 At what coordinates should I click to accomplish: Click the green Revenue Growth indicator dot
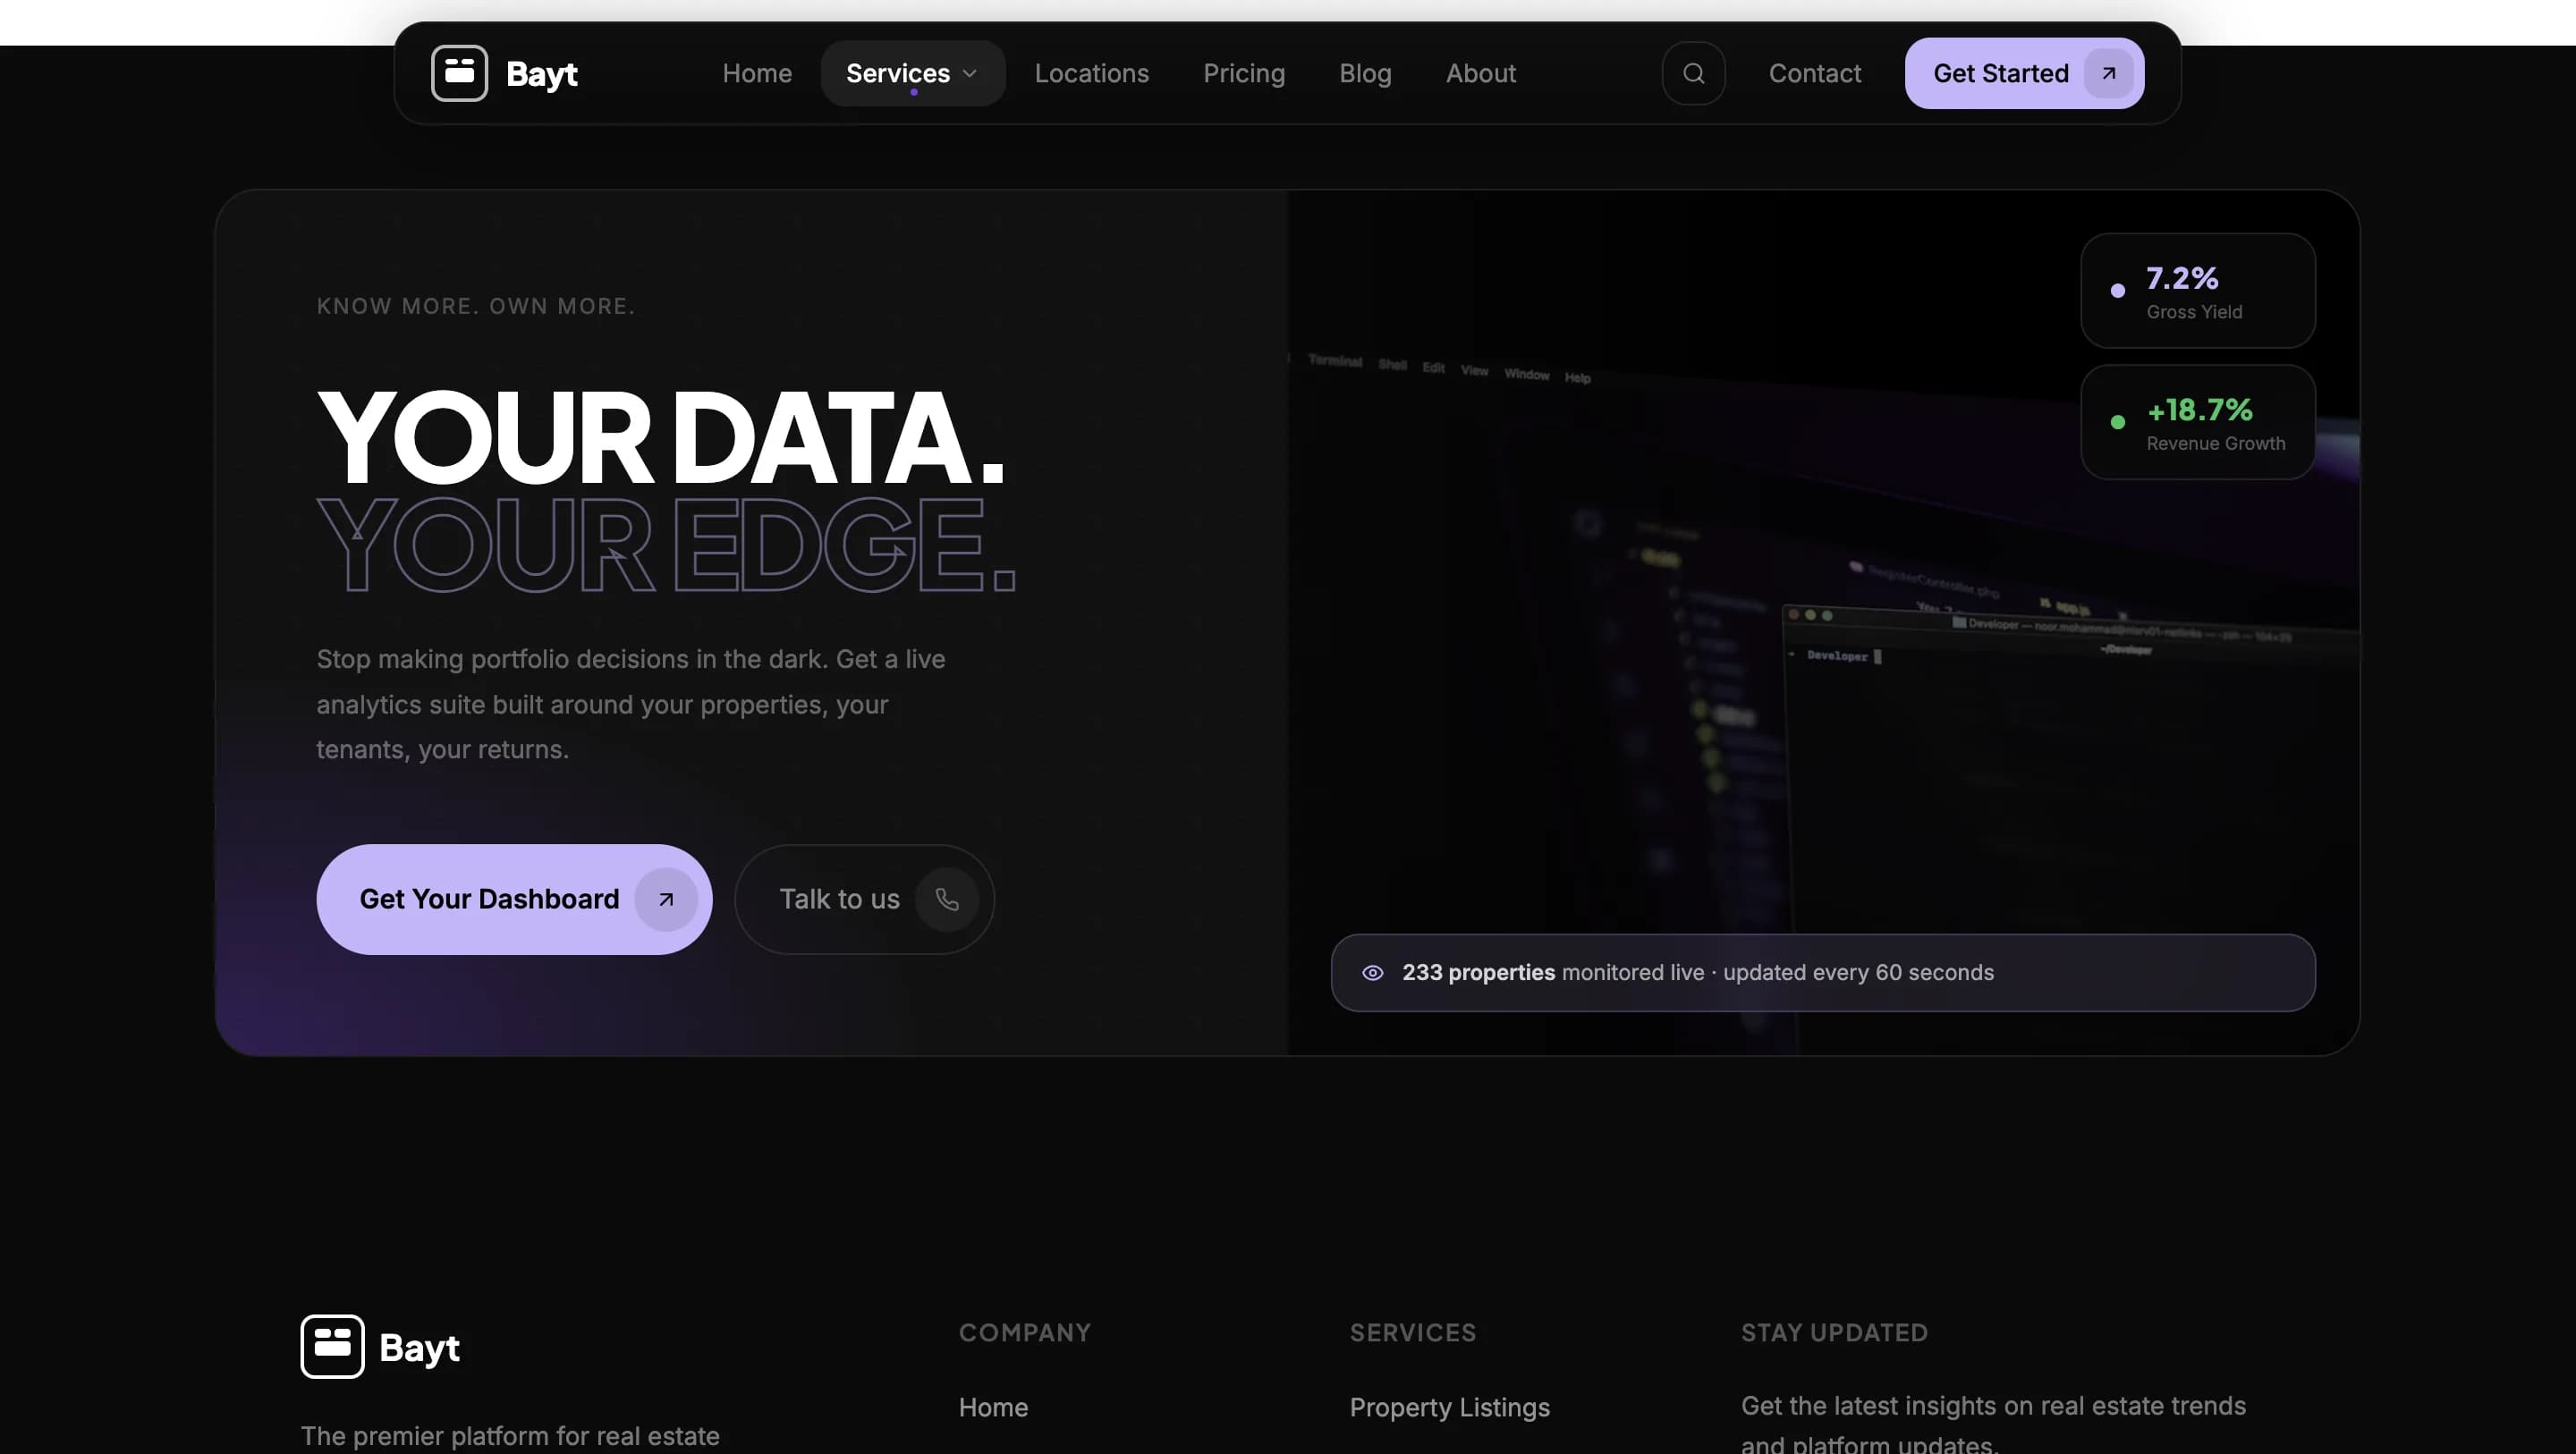tap(2117, 422)
